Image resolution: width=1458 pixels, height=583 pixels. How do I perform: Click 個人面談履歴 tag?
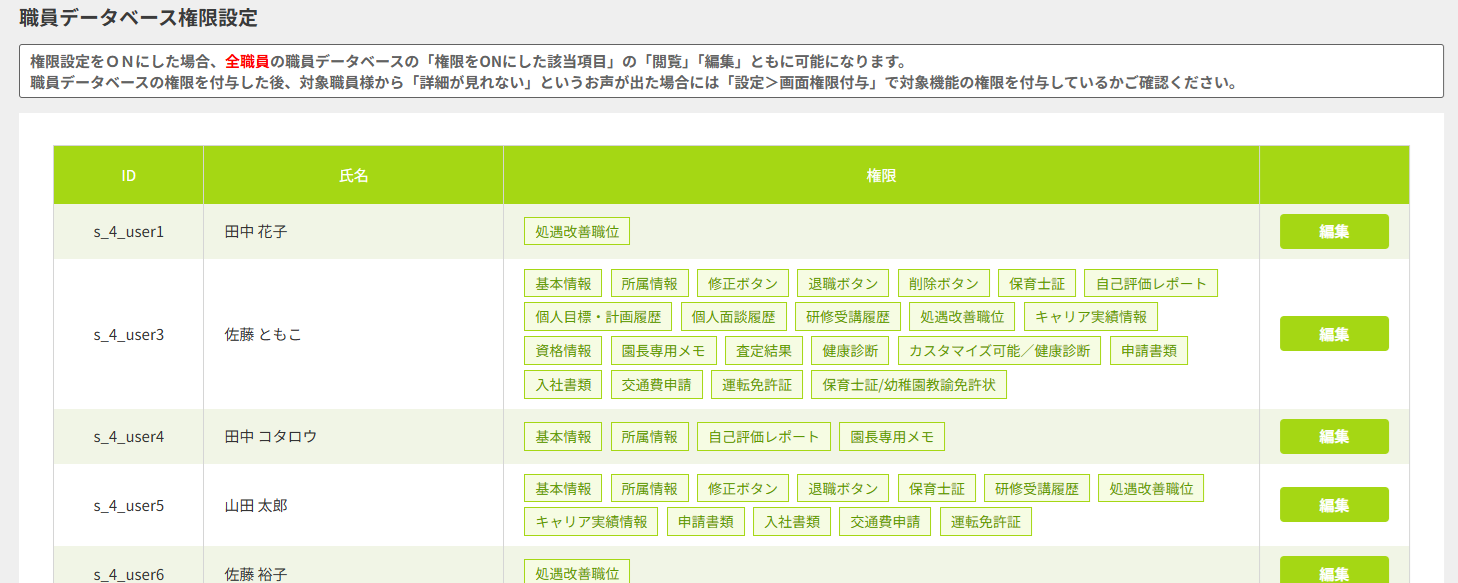point(734,317)
